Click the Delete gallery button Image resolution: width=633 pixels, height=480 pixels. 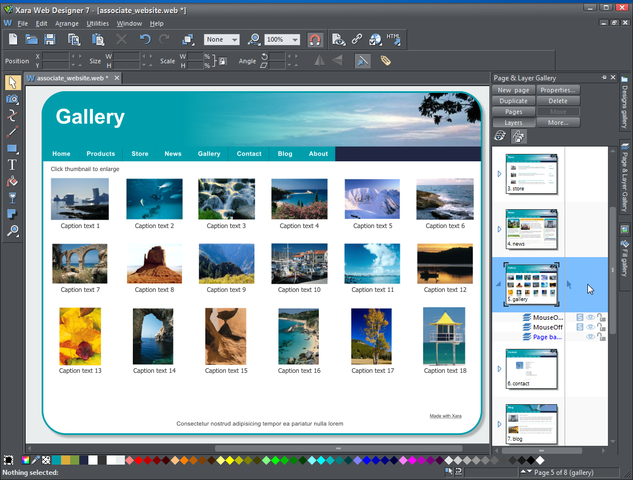coord(558,101)
